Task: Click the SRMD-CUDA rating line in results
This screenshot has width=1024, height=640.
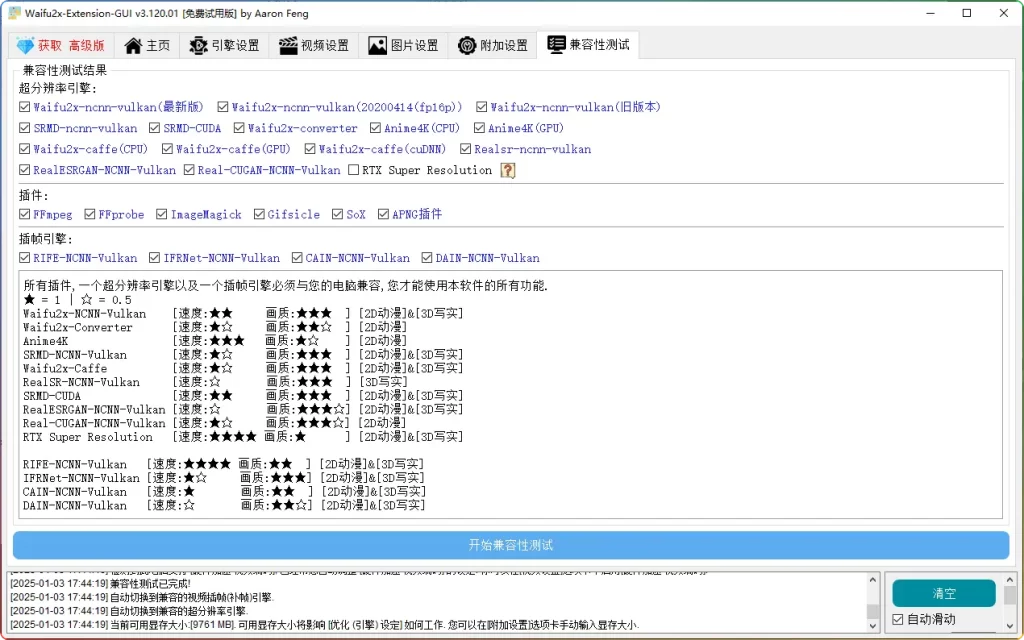Action: coord(243,396)
